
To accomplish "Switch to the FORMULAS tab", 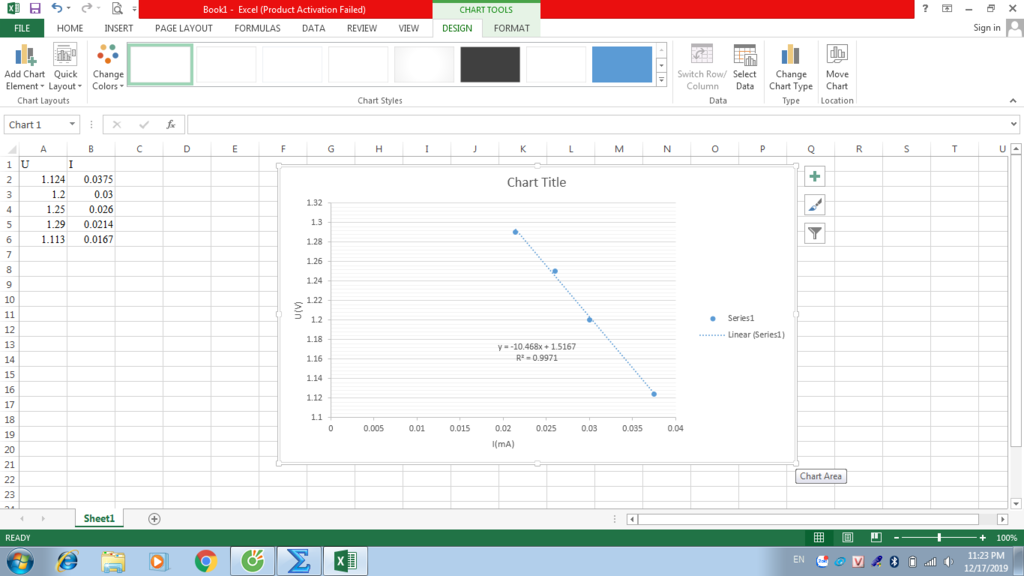I will [x=257, y=28].
